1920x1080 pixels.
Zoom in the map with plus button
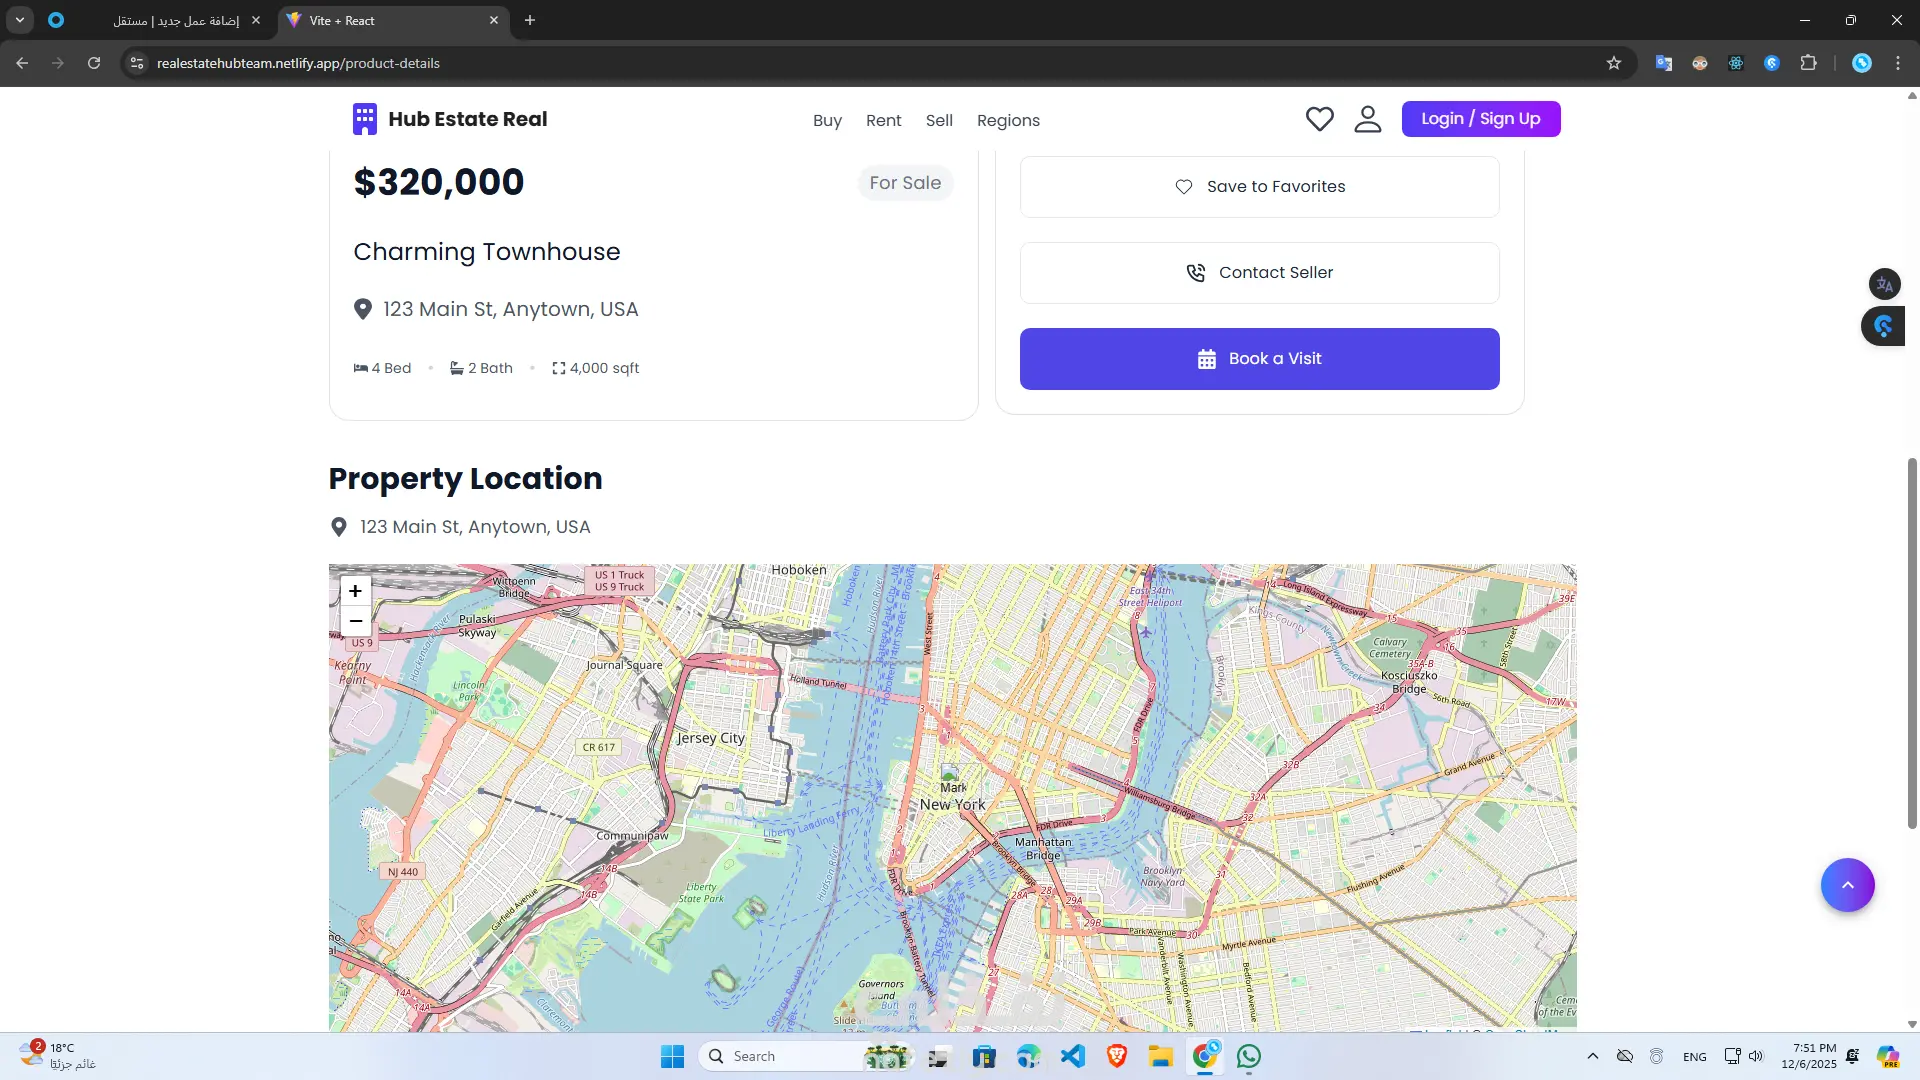pos(355,591)
